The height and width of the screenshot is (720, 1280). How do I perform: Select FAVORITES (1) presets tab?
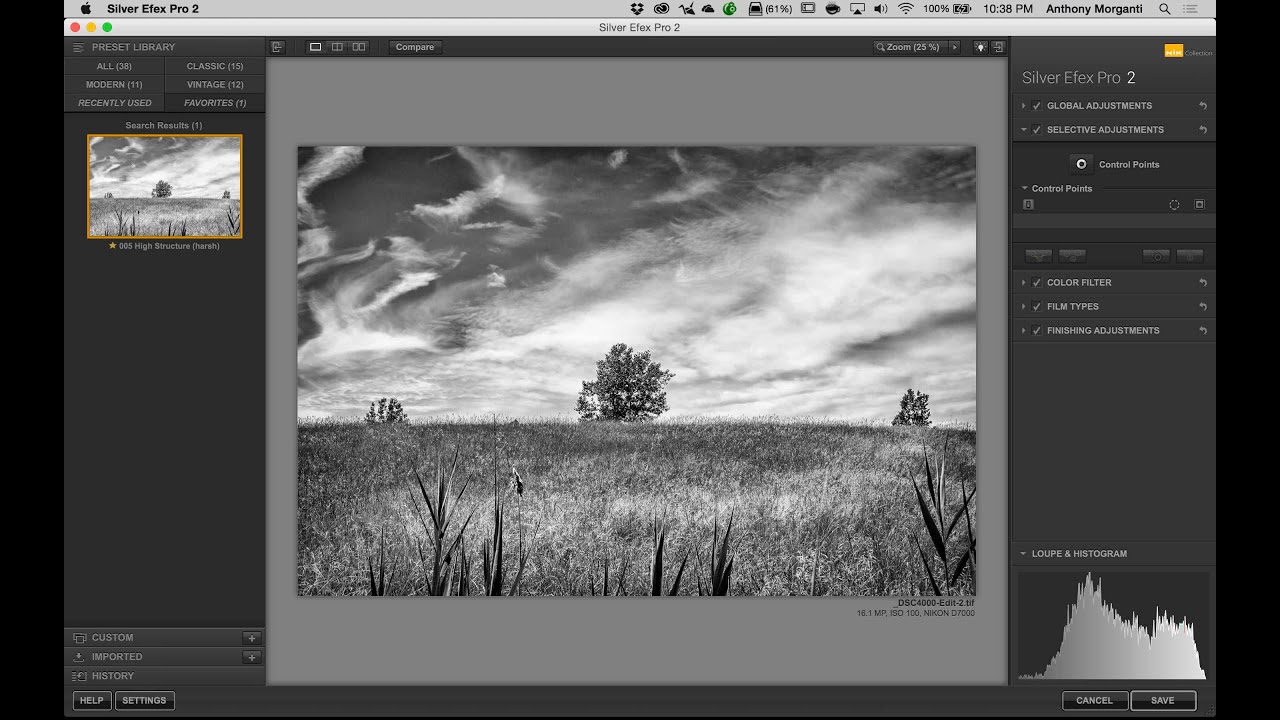(x=215, y=103)
